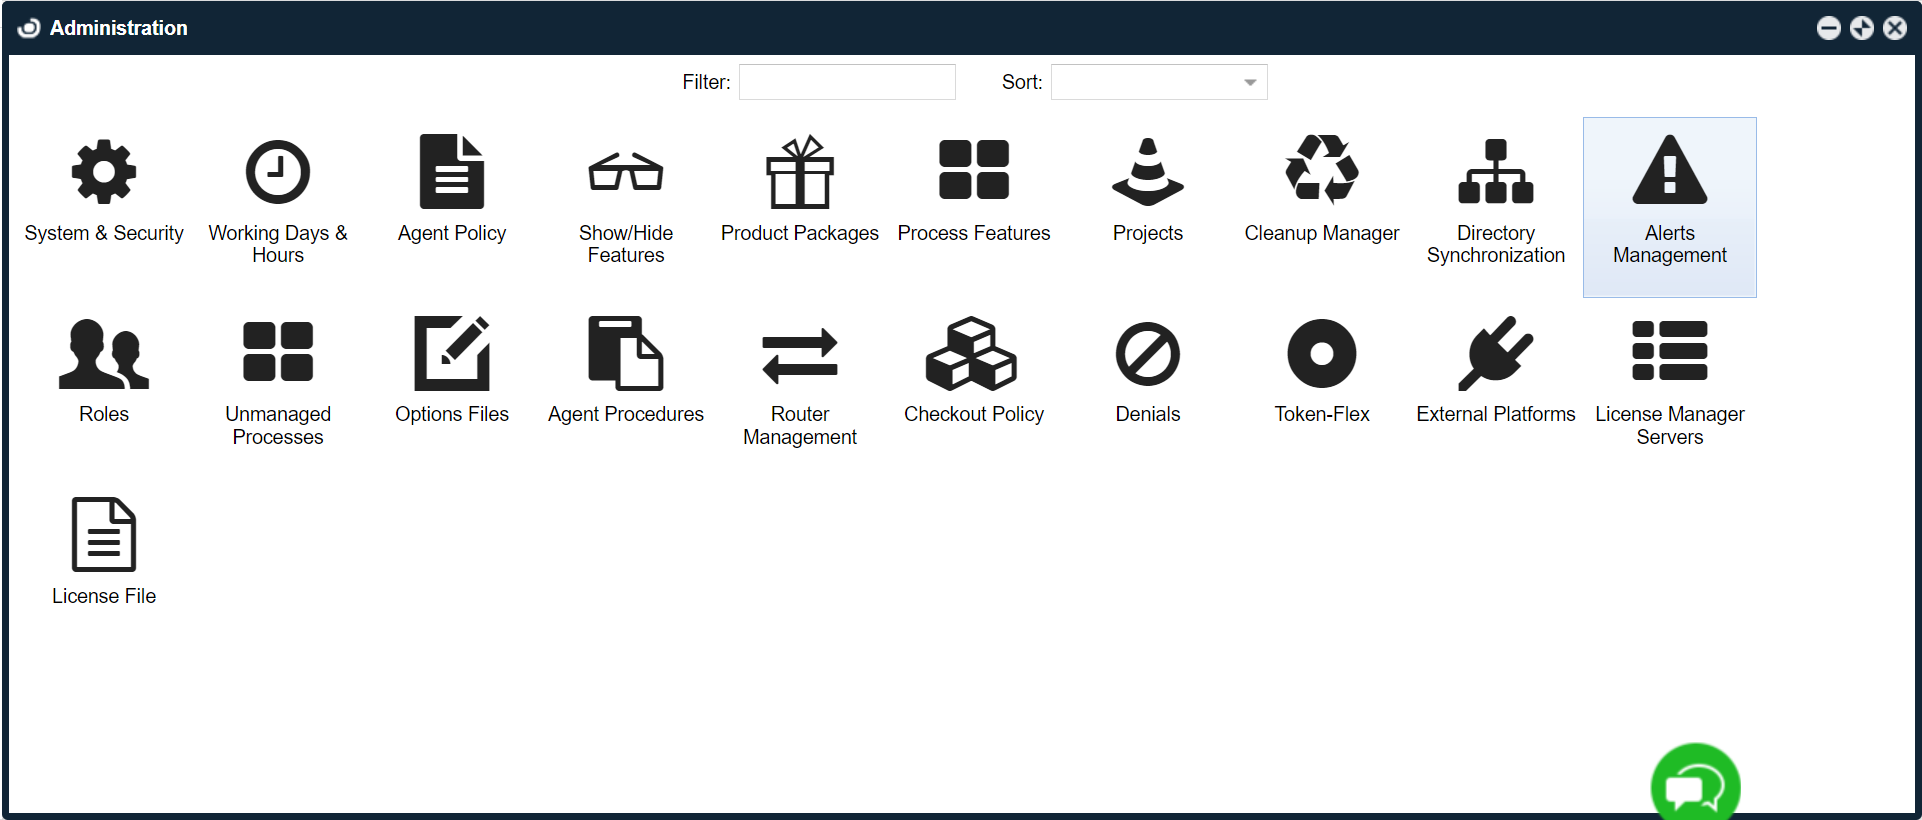The height and width of the screenshot is (820, 1922).
Task: Open Alerts Management warning icon
Action: [x=1670, y=171]
